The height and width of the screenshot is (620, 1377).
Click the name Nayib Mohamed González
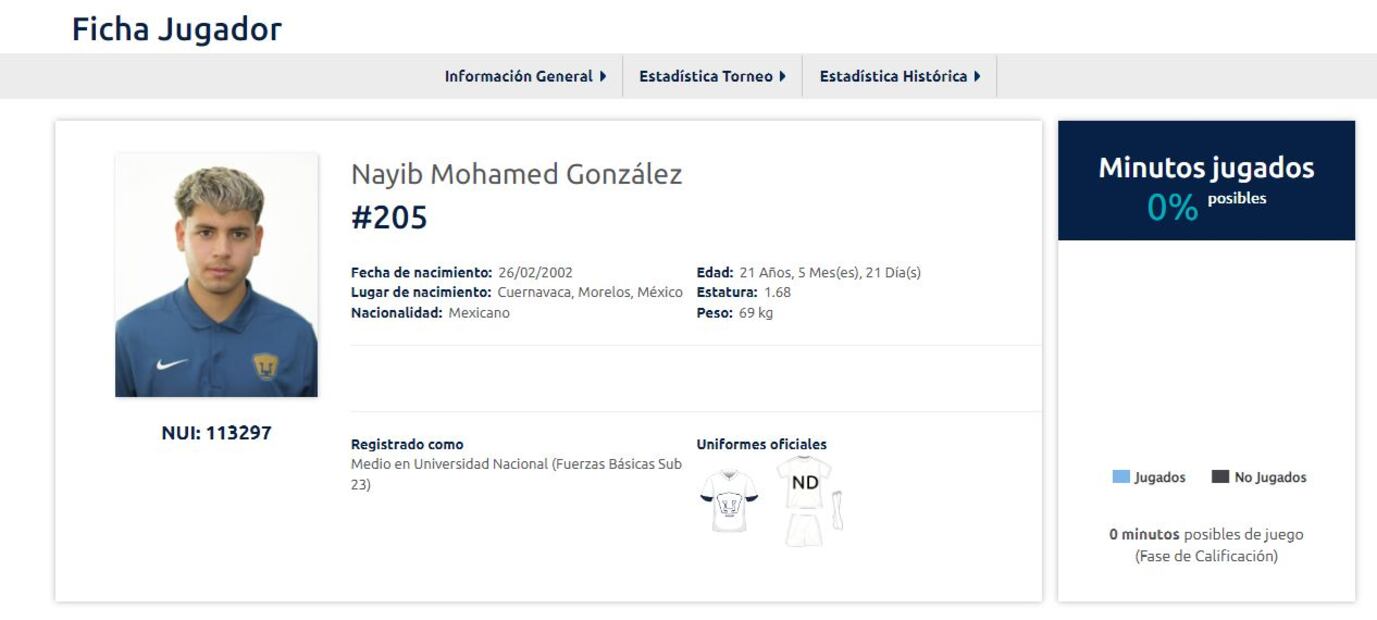516,175
